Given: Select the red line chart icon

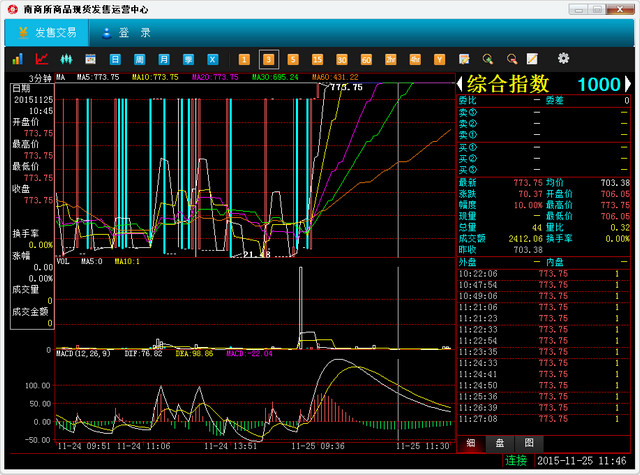Looking at the screenshot, I should tap(42, 59).
